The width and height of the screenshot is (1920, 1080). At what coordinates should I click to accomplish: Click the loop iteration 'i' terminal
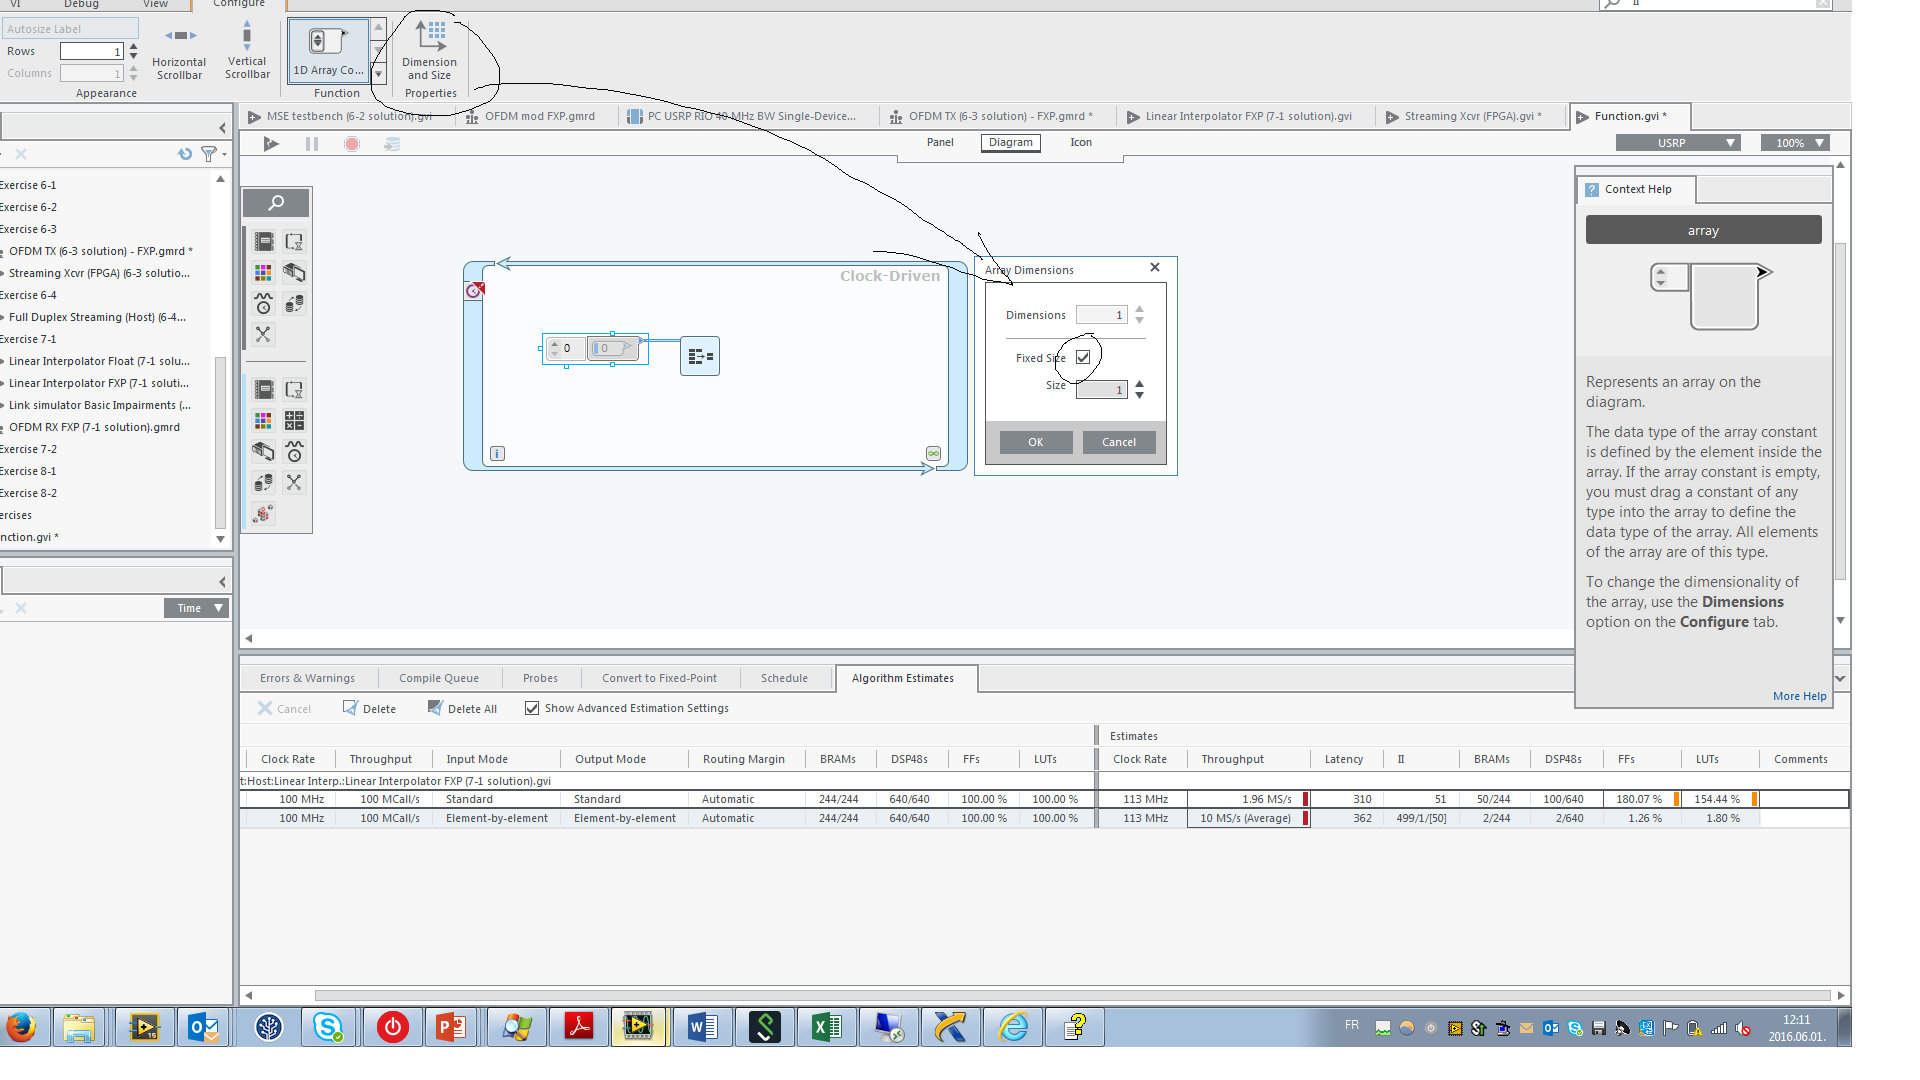[x=497, y=454]
